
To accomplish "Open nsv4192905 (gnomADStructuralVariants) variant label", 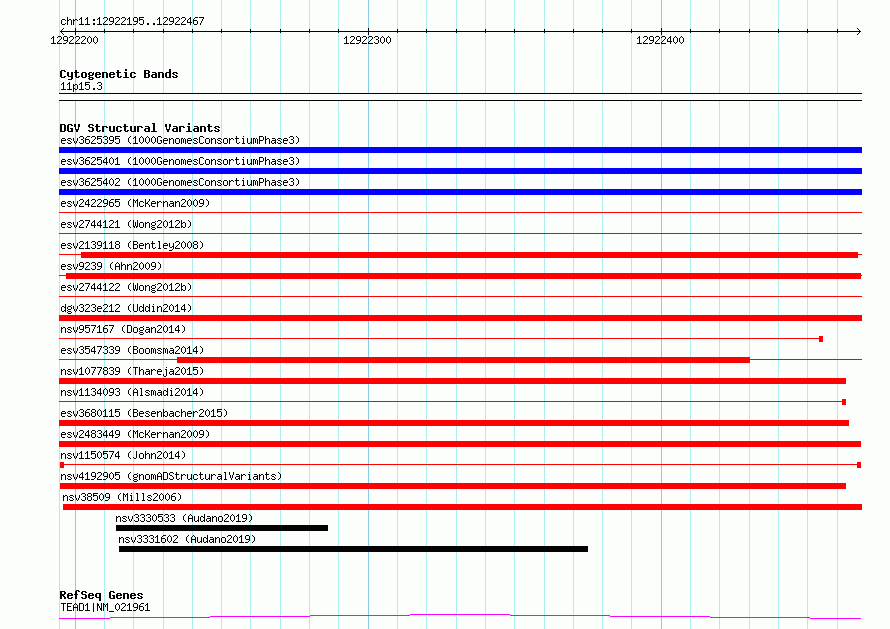I will [171, 476].
